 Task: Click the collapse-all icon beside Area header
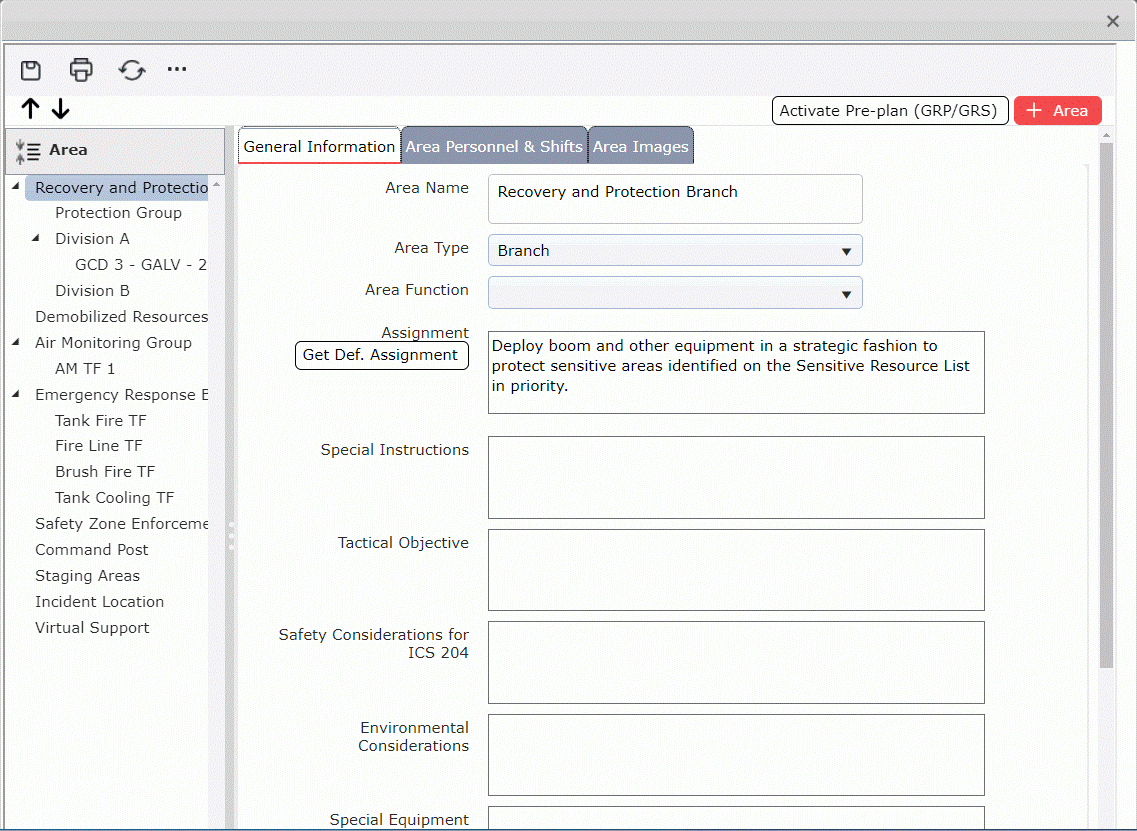[28, 151]
